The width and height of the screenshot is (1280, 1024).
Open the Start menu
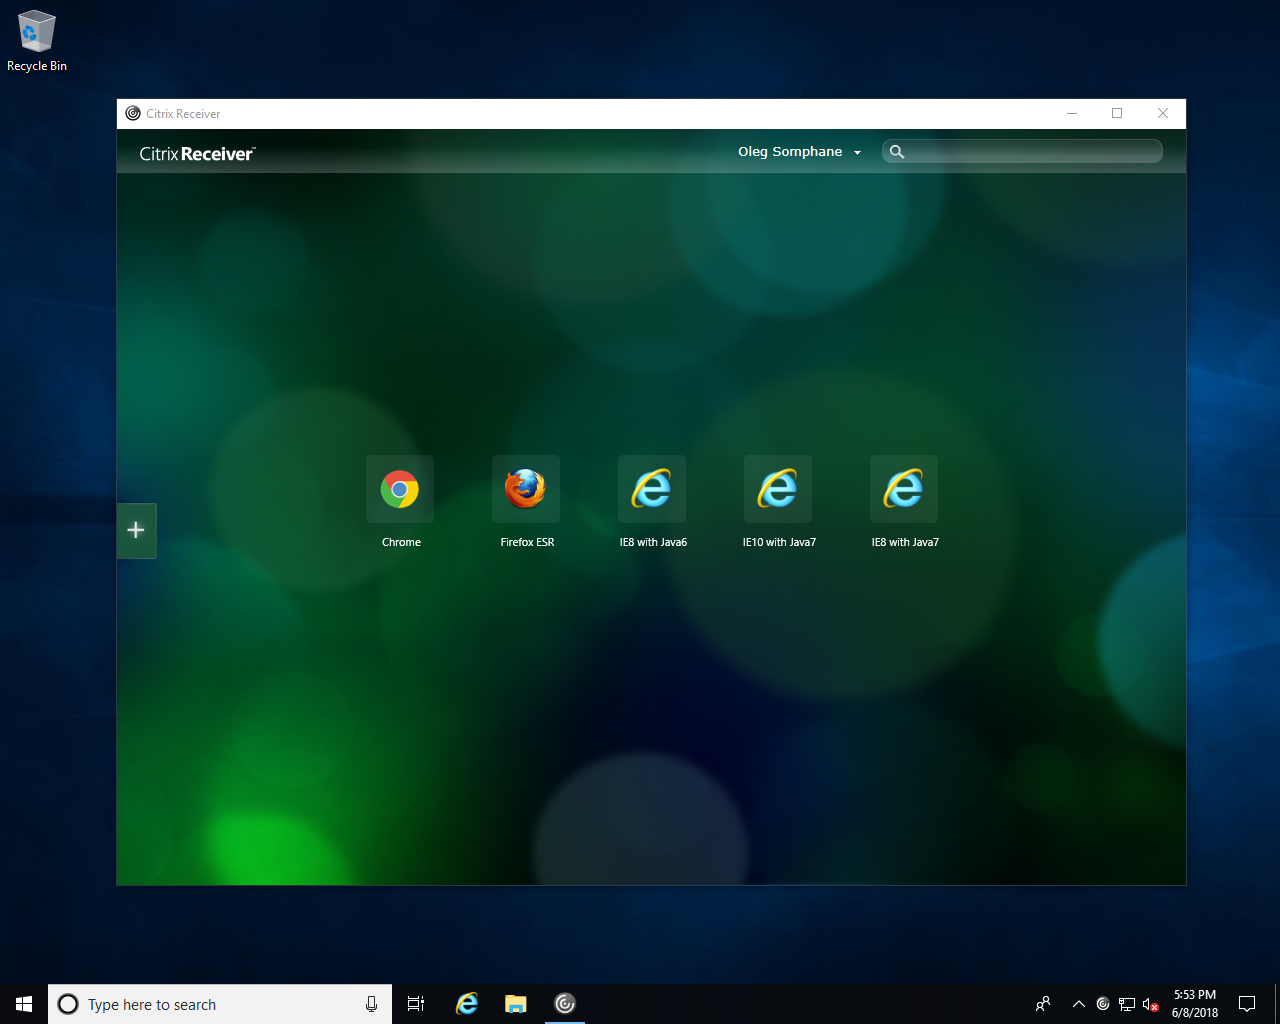[22, 1003]
